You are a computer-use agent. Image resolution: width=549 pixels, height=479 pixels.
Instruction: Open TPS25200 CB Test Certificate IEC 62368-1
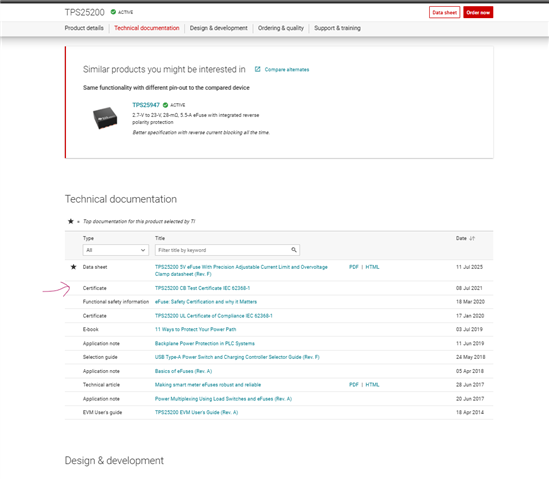[202, 288]
